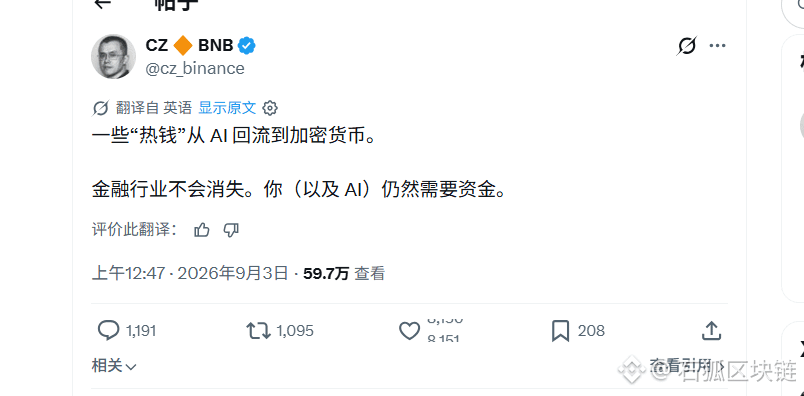804x396 pixels.
Task: Click the Grok icon beside the more menu
Action: tap(686, 46)
